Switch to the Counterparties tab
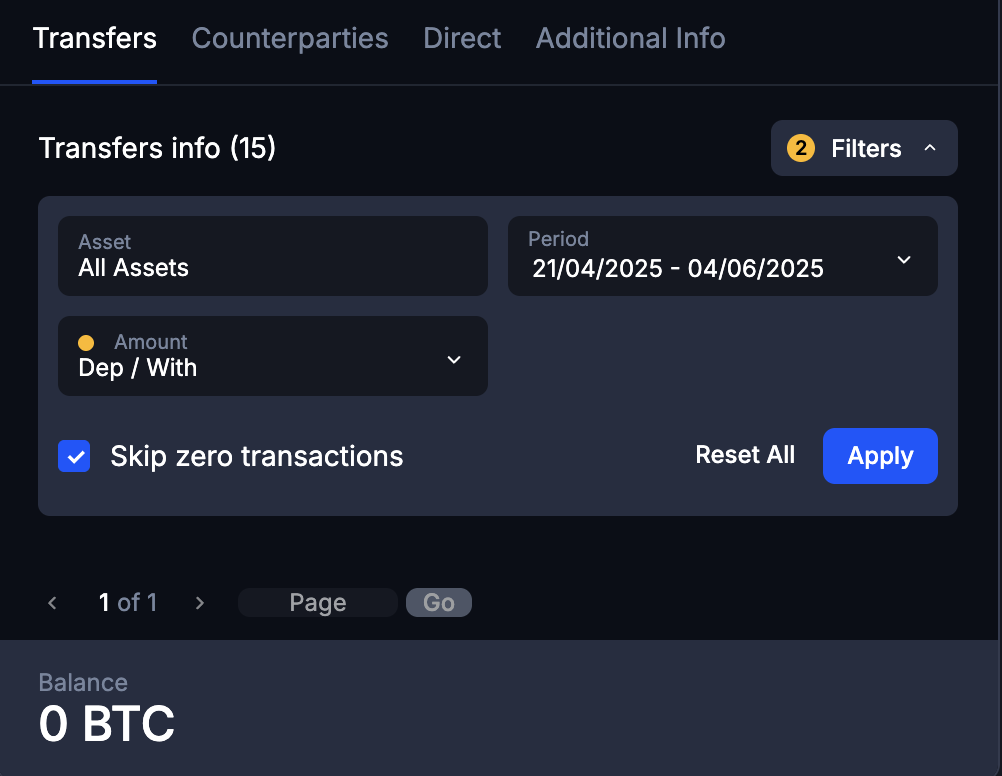 (x=290, y=38)
